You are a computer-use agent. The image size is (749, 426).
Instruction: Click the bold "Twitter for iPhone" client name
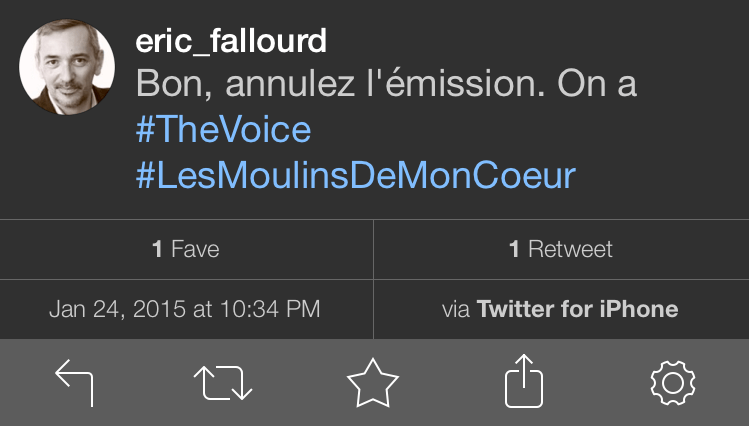coord(577,309)
